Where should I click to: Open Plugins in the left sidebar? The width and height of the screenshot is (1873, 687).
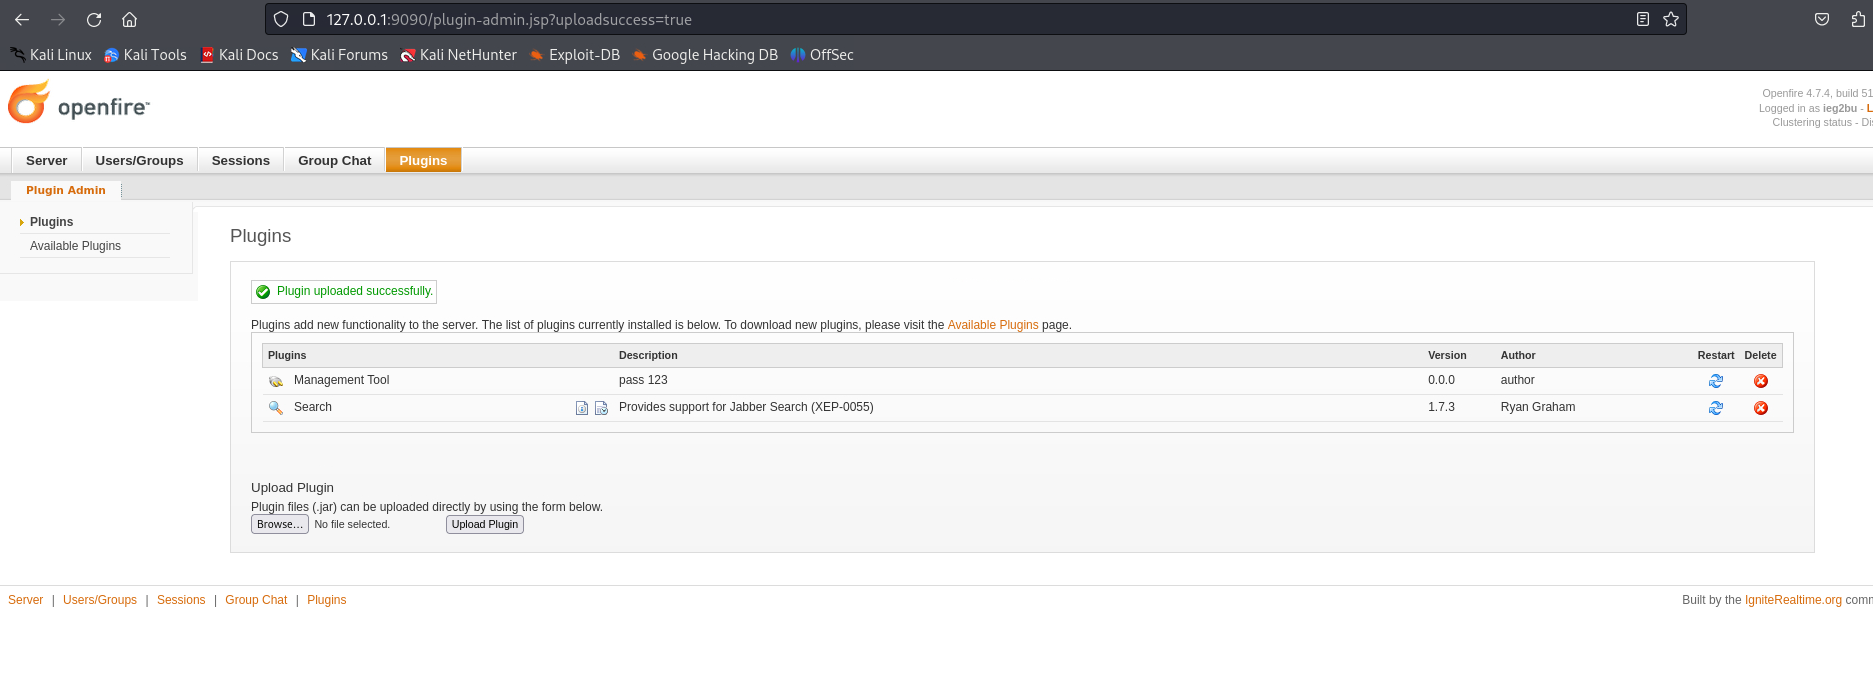51,222
